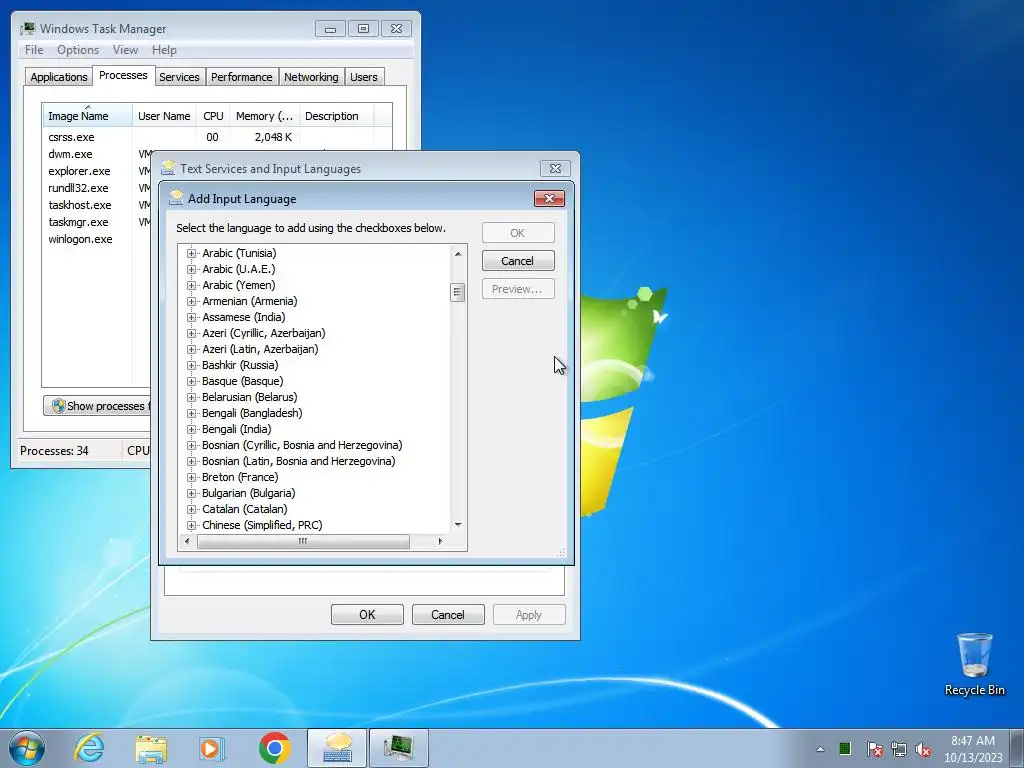Select Basque (Basque) in the language list

(x=242, y=381)
